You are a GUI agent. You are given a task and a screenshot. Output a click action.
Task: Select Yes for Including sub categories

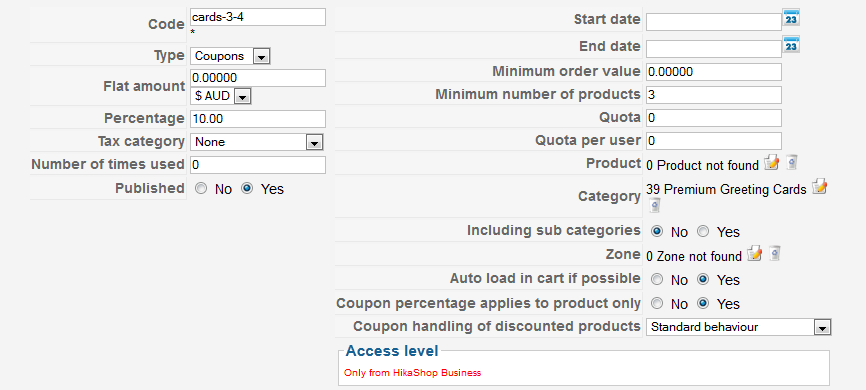pos(703,231)
